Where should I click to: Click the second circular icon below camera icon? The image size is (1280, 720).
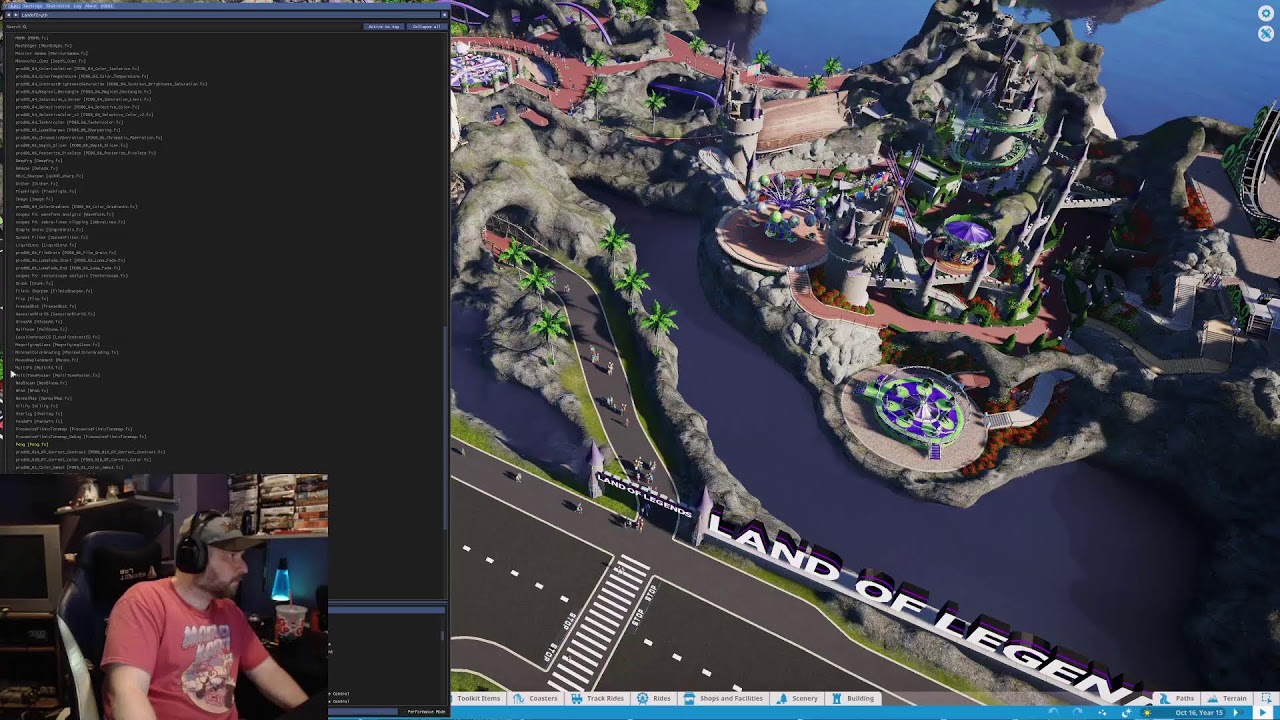[1265, 33]
